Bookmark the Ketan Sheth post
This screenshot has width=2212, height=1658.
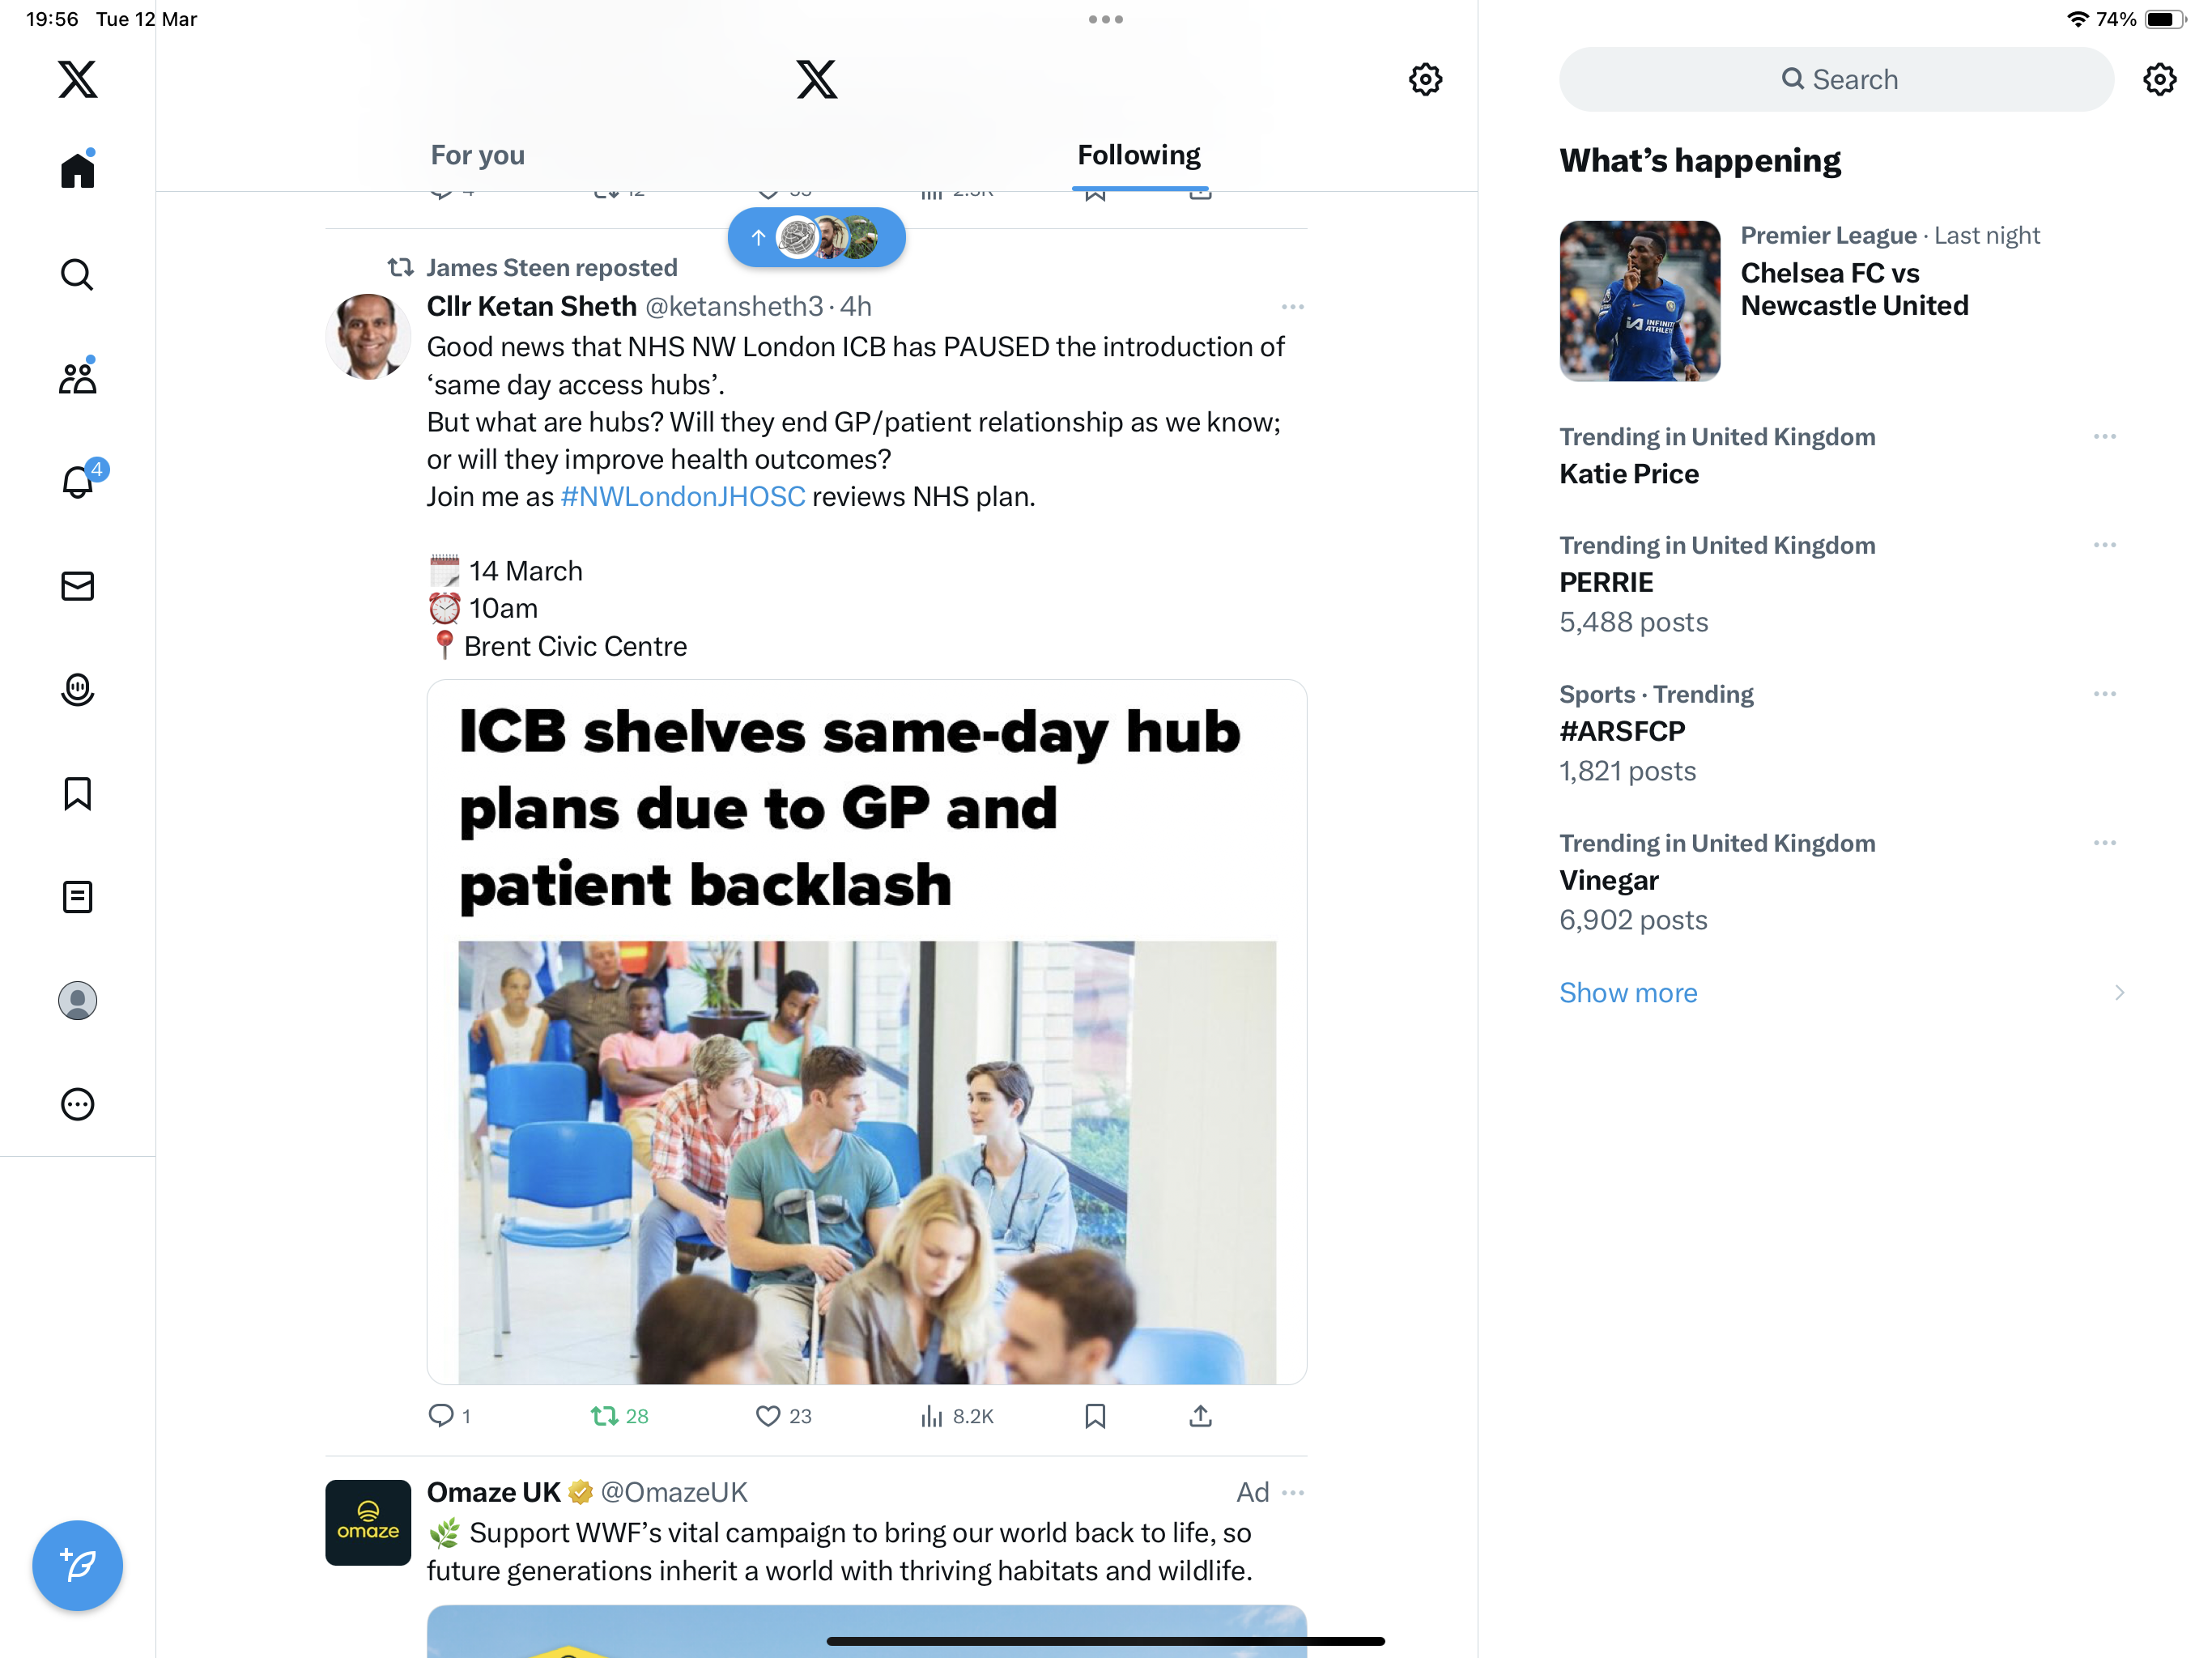pos(1095,1416)
